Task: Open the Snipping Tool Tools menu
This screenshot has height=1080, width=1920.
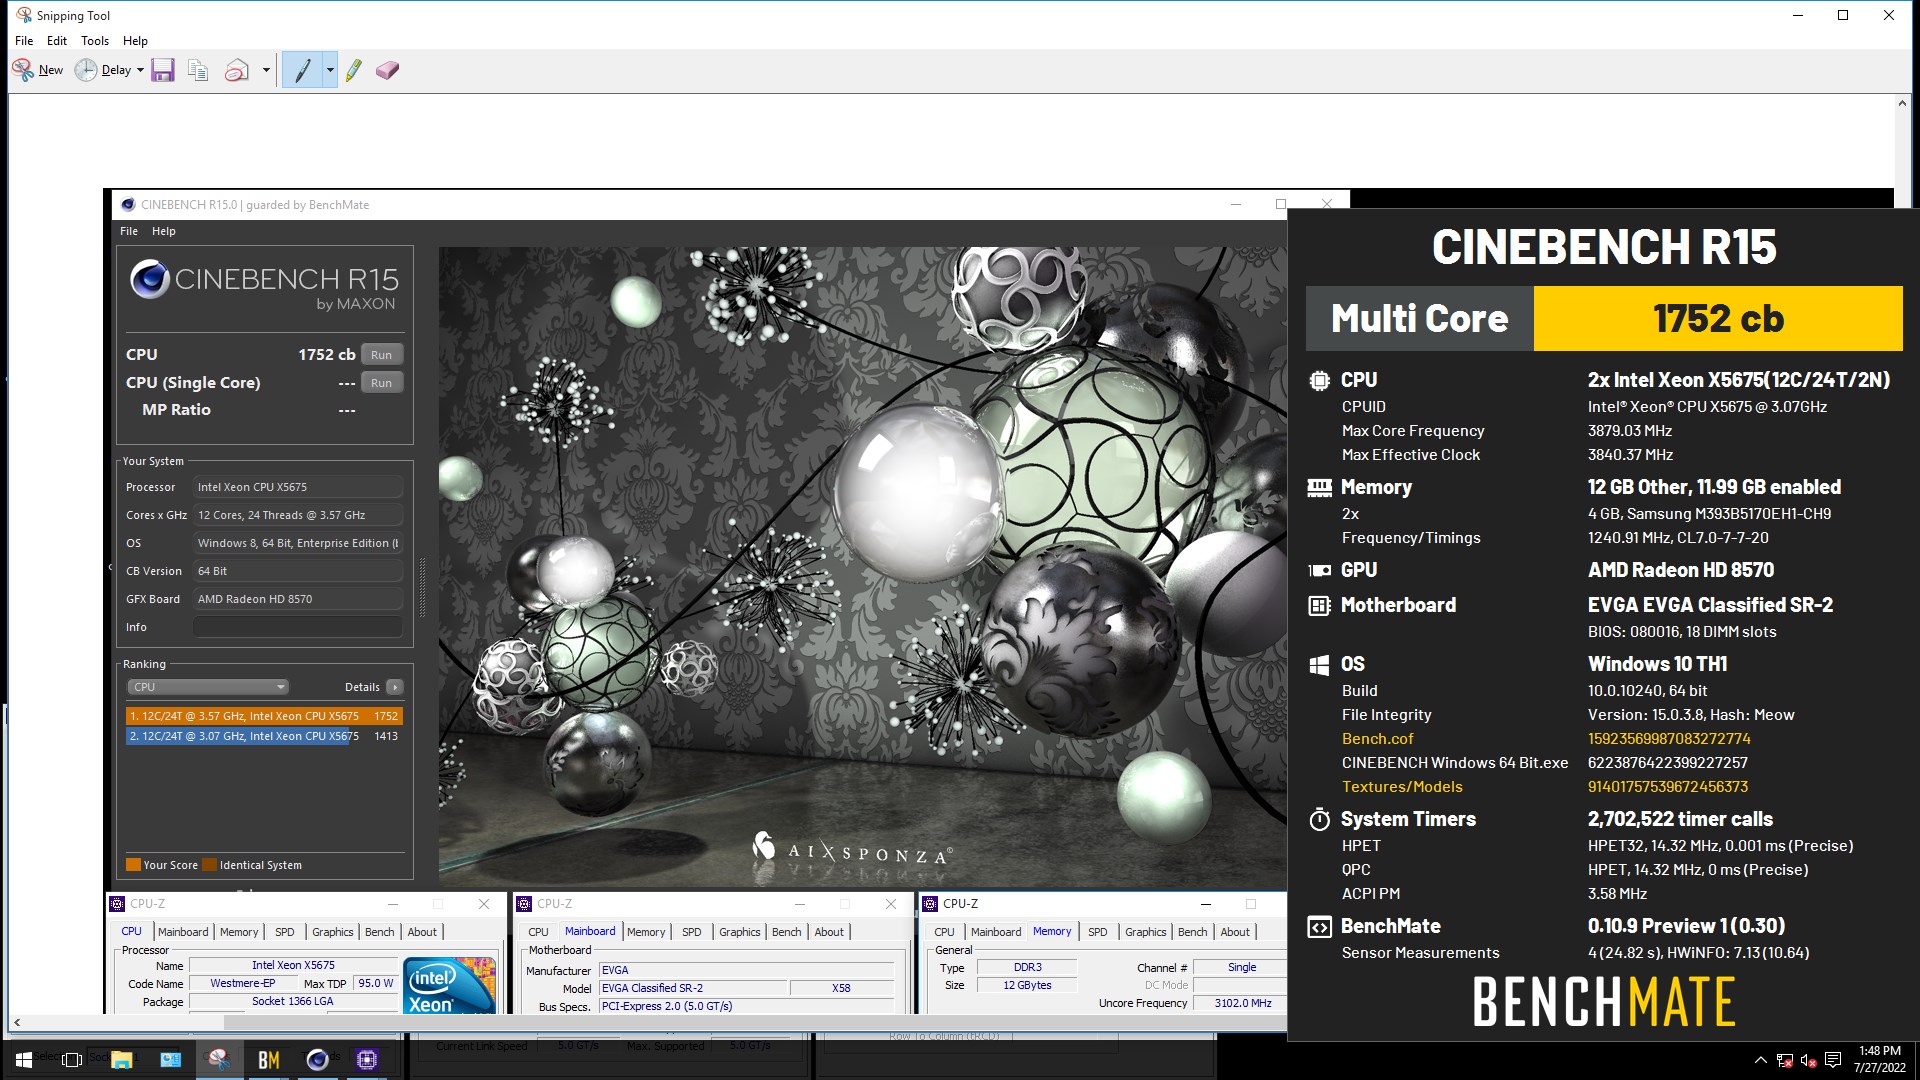Action: coord(95,41)
